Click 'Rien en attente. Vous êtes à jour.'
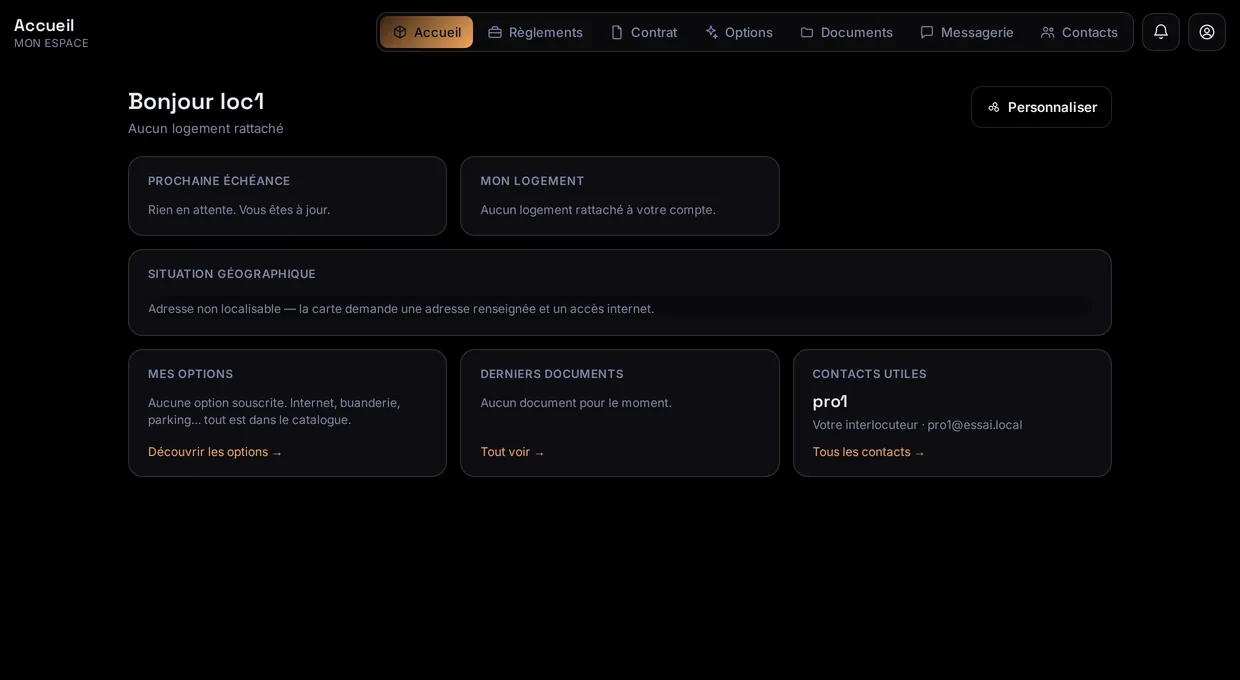The height and width of the screenshot is (680, 1240). point(239,210)
